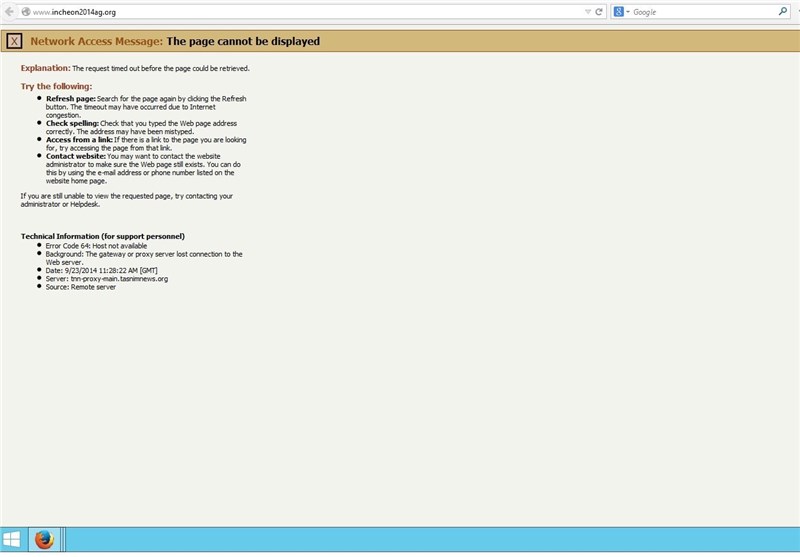Click the reload page button

599,12
